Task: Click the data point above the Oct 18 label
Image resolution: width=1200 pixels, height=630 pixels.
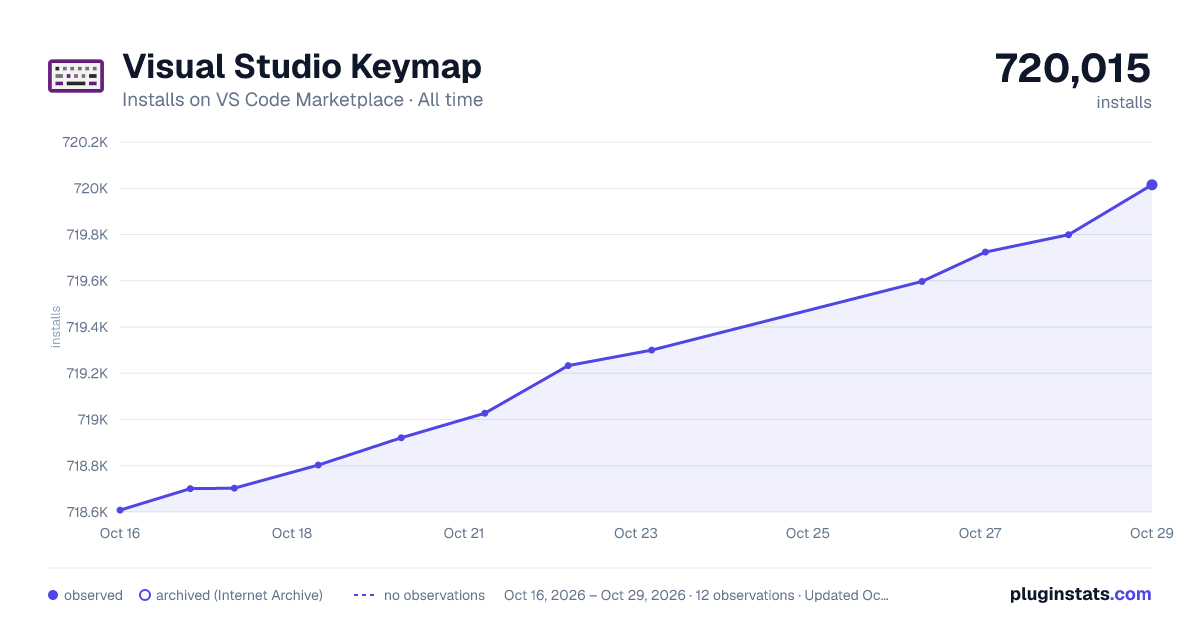Action: click(318, 465)
